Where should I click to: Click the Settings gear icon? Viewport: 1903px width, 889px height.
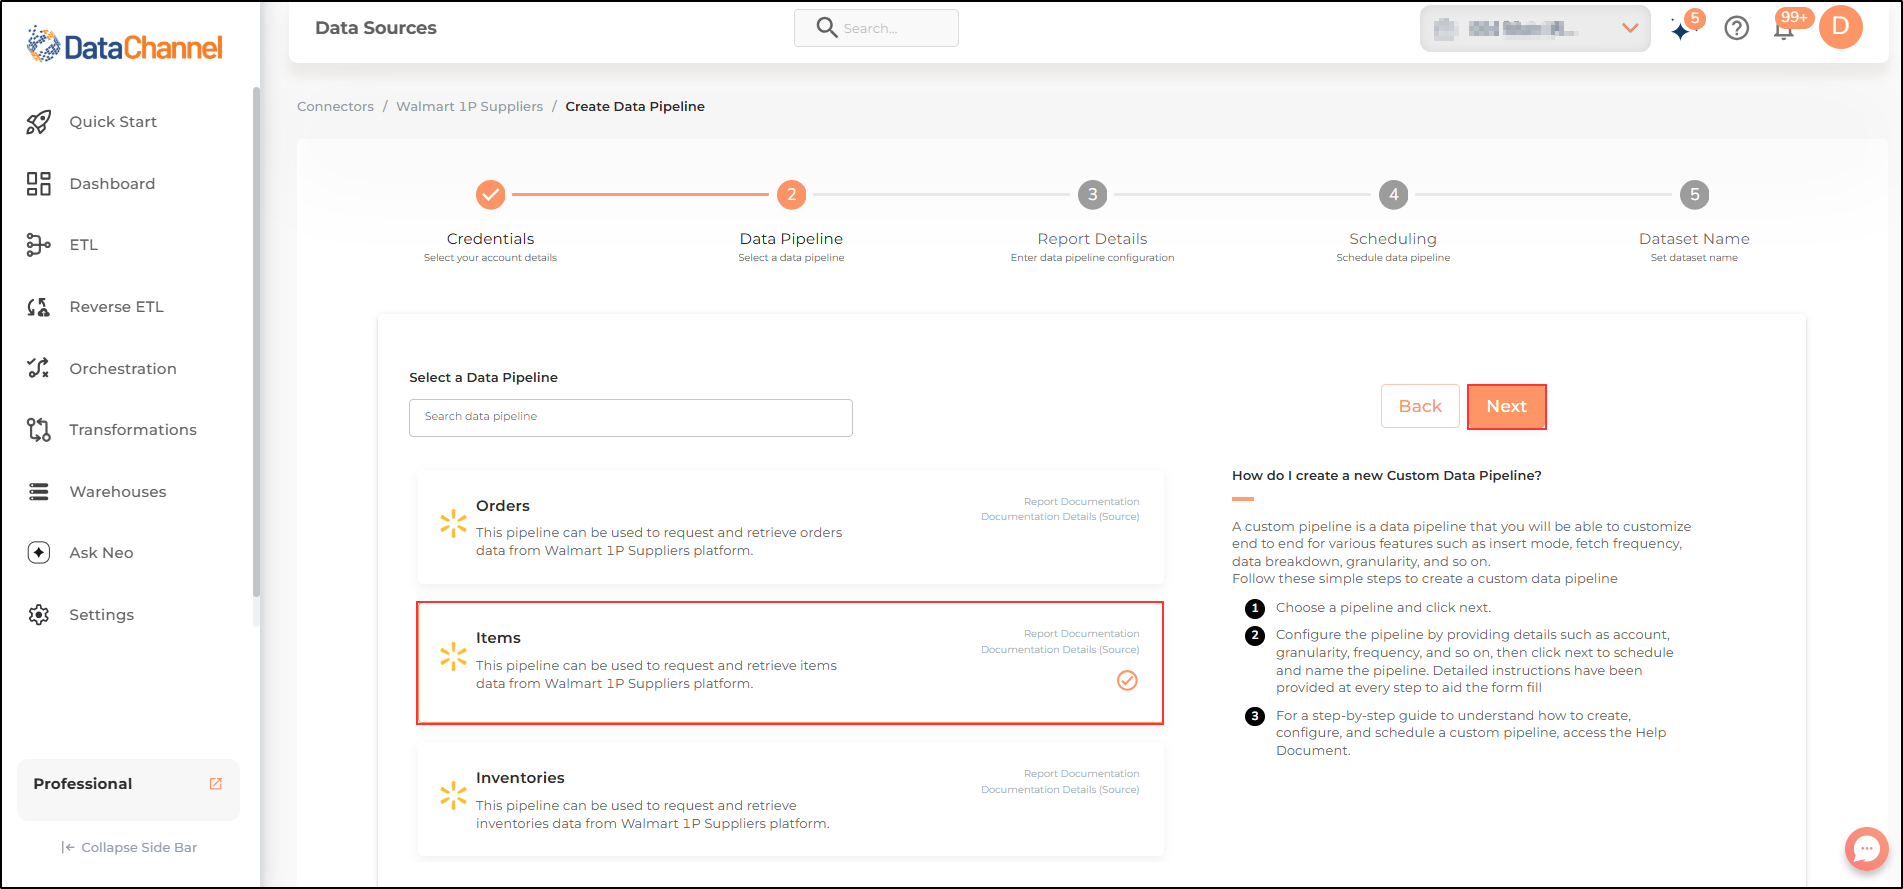(38, 615)
